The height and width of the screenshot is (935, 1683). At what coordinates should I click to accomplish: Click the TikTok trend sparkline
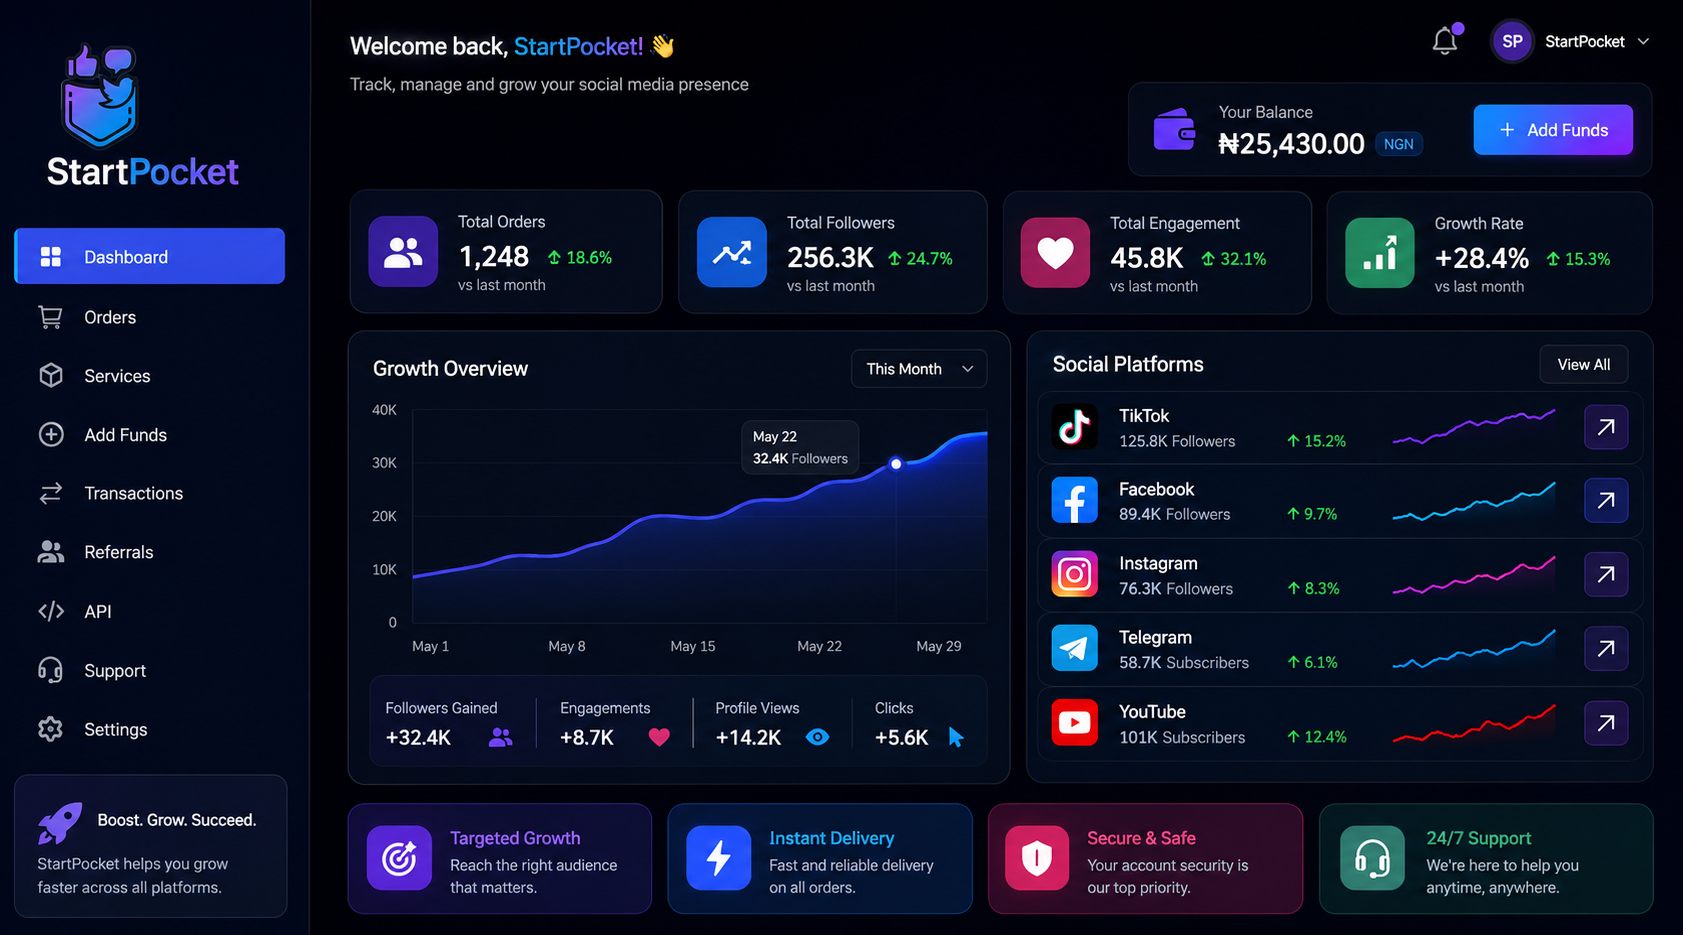coord(1474,426)
